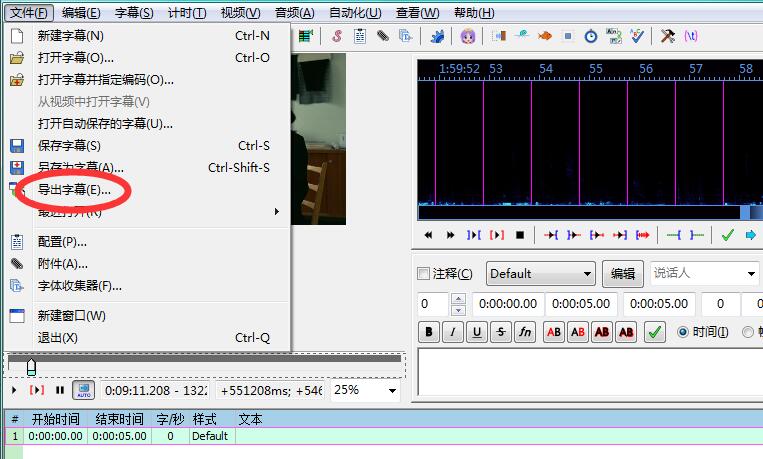Go to previous line in audio controls
Viewport: 763px width, 459px height.
click(428, 235)
